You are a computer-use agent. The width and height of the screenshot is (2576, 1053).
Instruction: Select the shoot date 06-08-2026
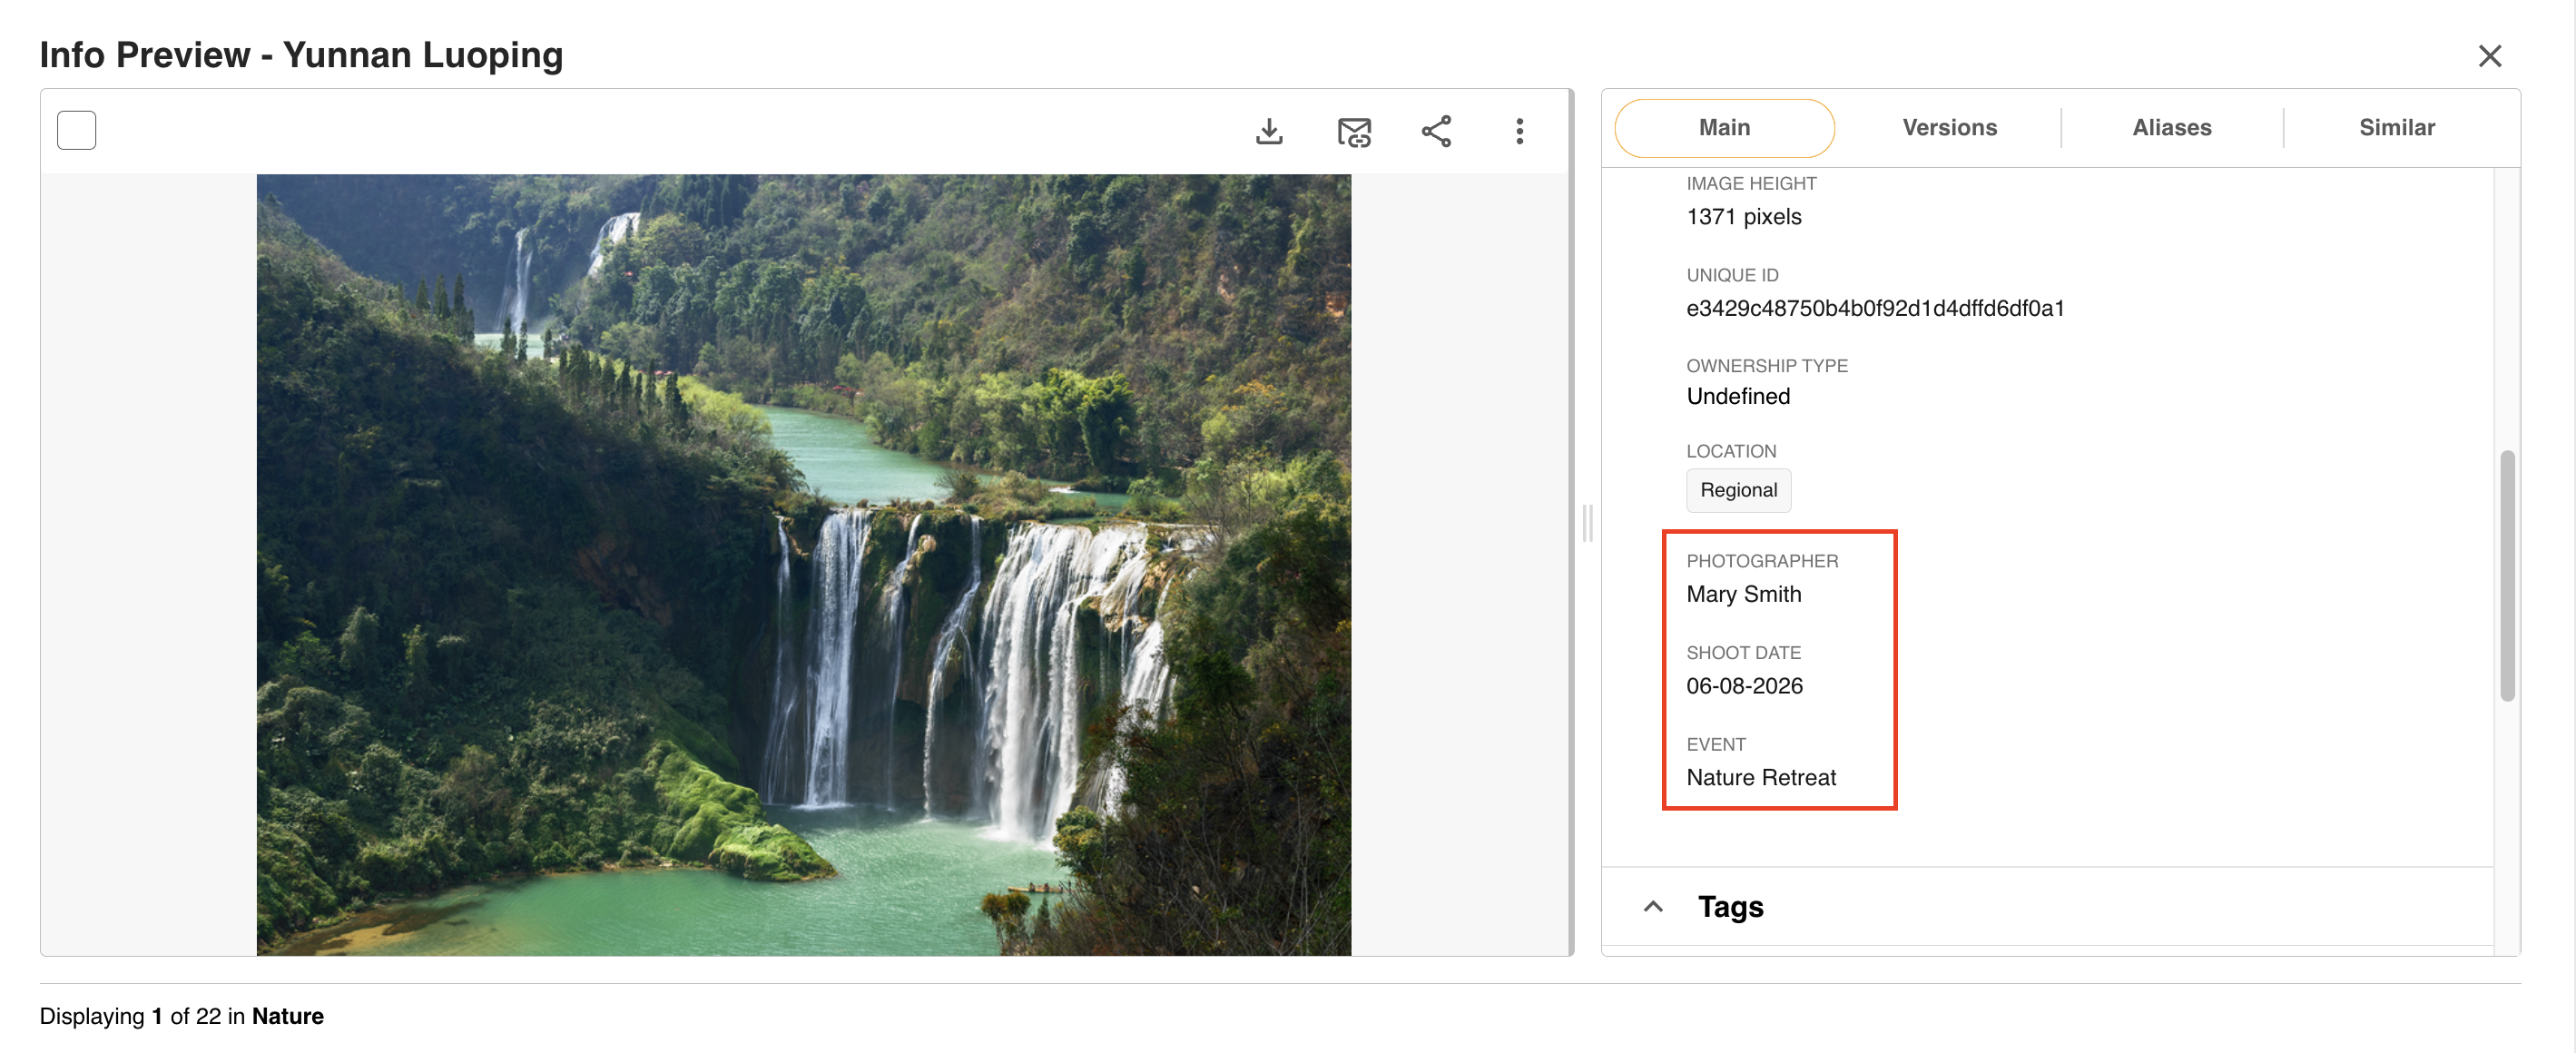[x=1744, y=686]
